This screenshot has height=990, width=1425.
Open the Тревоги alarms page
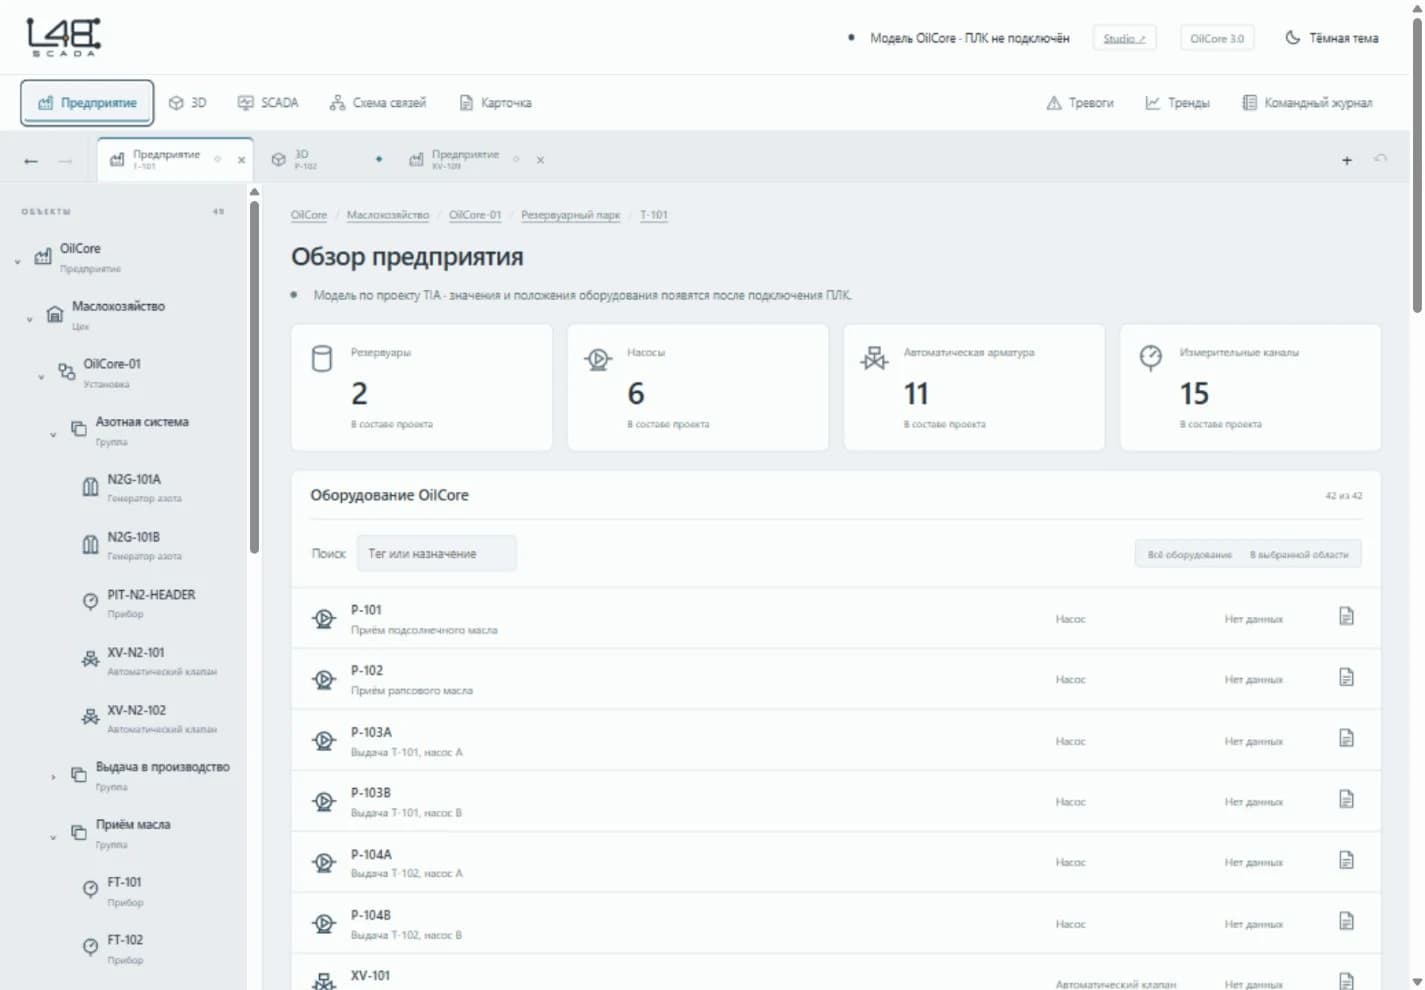click(x=1080, y=103)
